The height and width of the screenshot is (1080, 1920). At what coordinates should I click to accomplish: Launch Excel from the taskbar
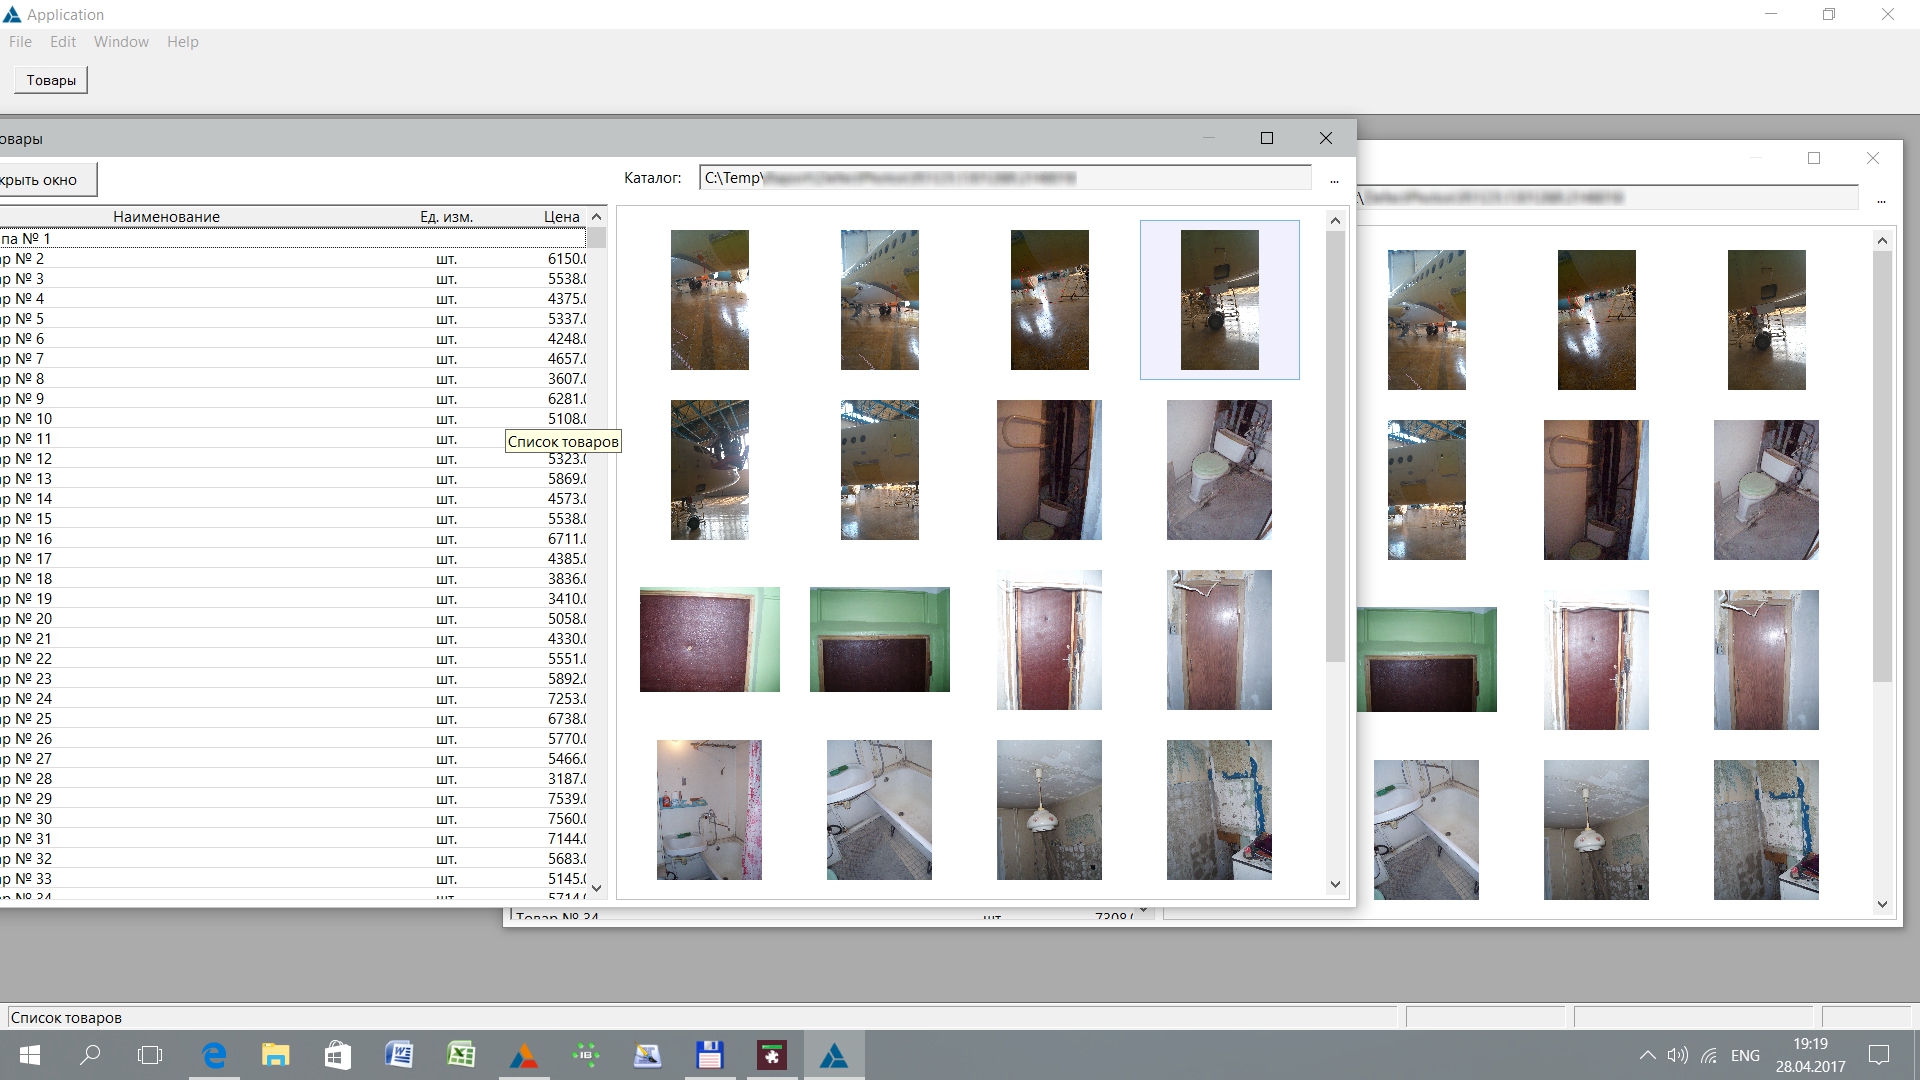pos(461,1055)
